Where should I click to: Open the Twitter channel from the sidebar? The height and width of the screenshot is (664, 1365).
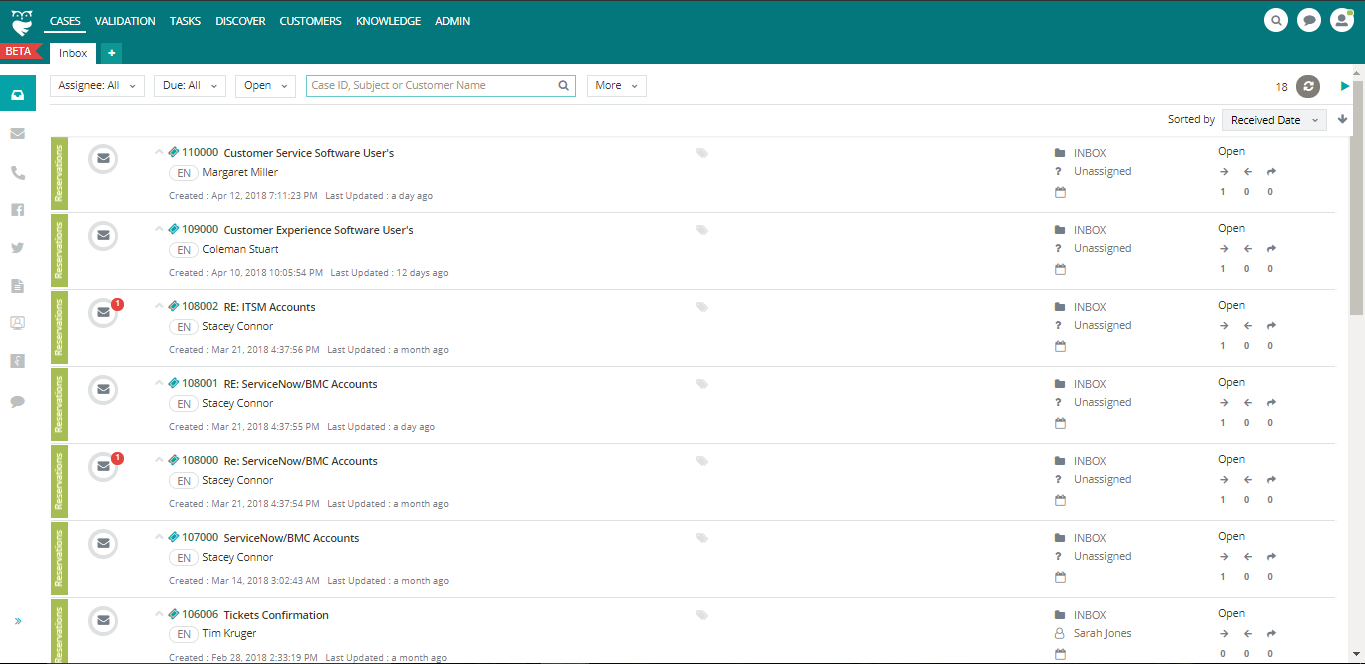coord(17,247)
